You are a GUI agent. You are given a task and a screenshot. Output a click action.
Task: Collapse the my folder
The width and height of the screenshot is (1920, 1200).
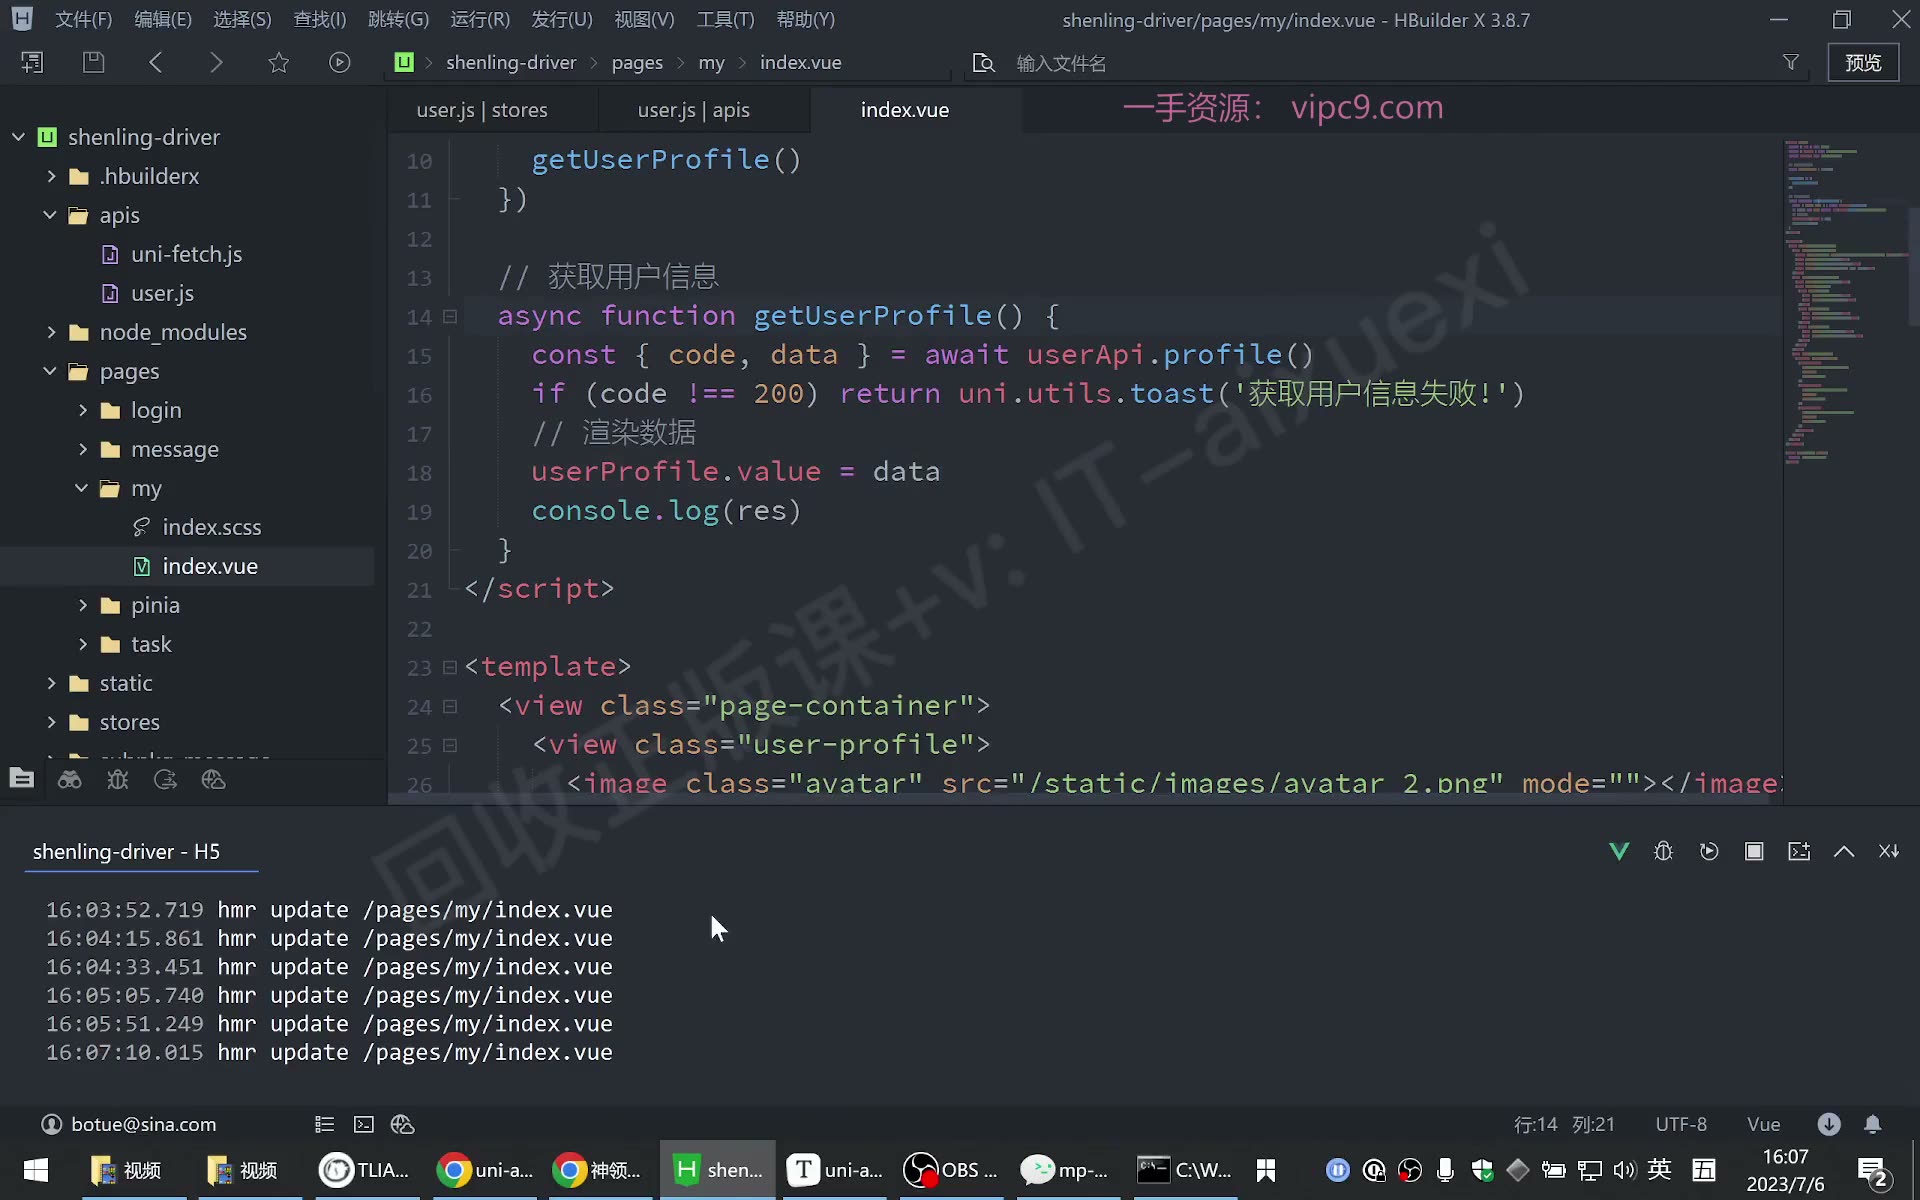(x=82, y=488)
